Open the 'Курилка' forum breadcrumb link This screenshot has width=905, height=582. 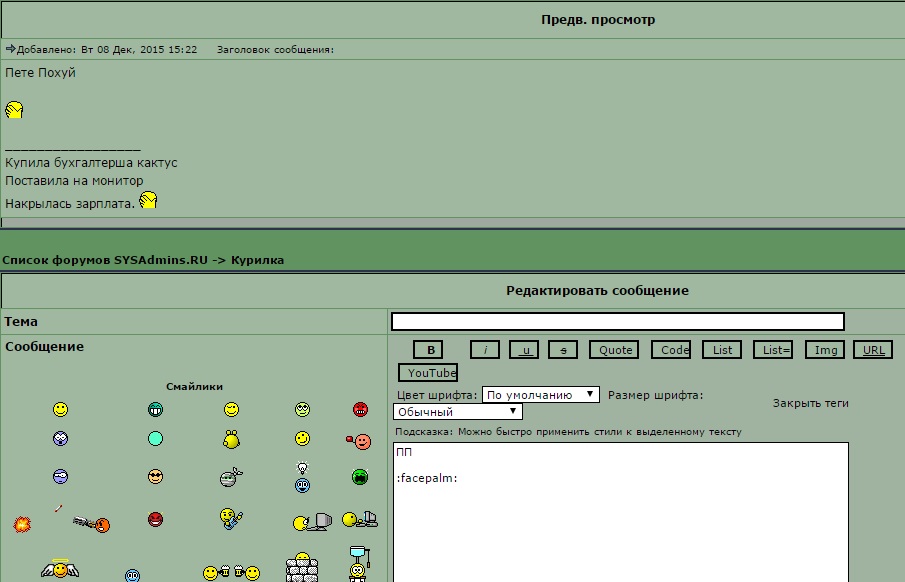click(257, 260)
